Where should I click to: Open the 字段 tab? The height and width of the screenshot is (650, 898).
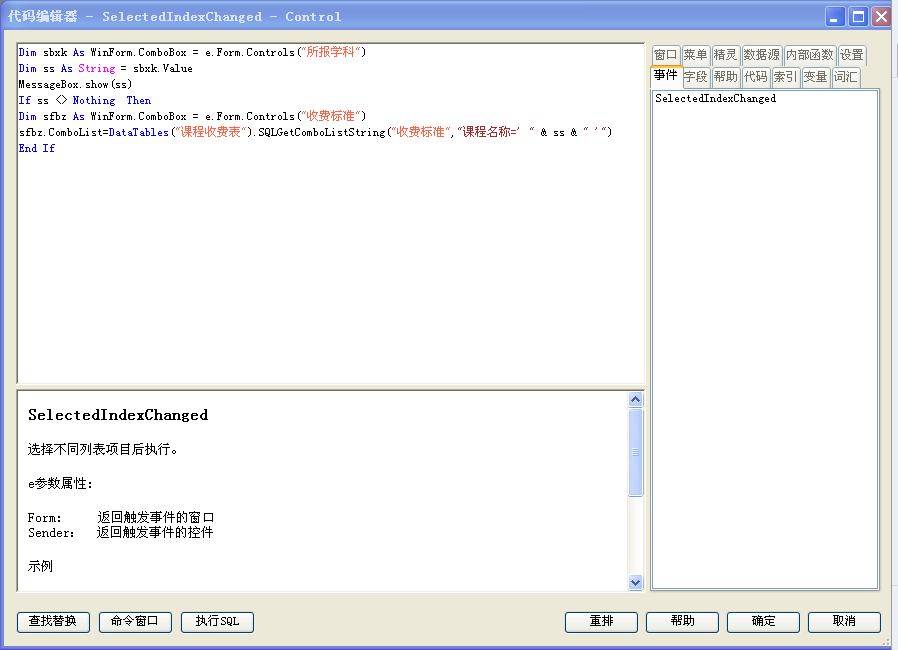point(696,78)
